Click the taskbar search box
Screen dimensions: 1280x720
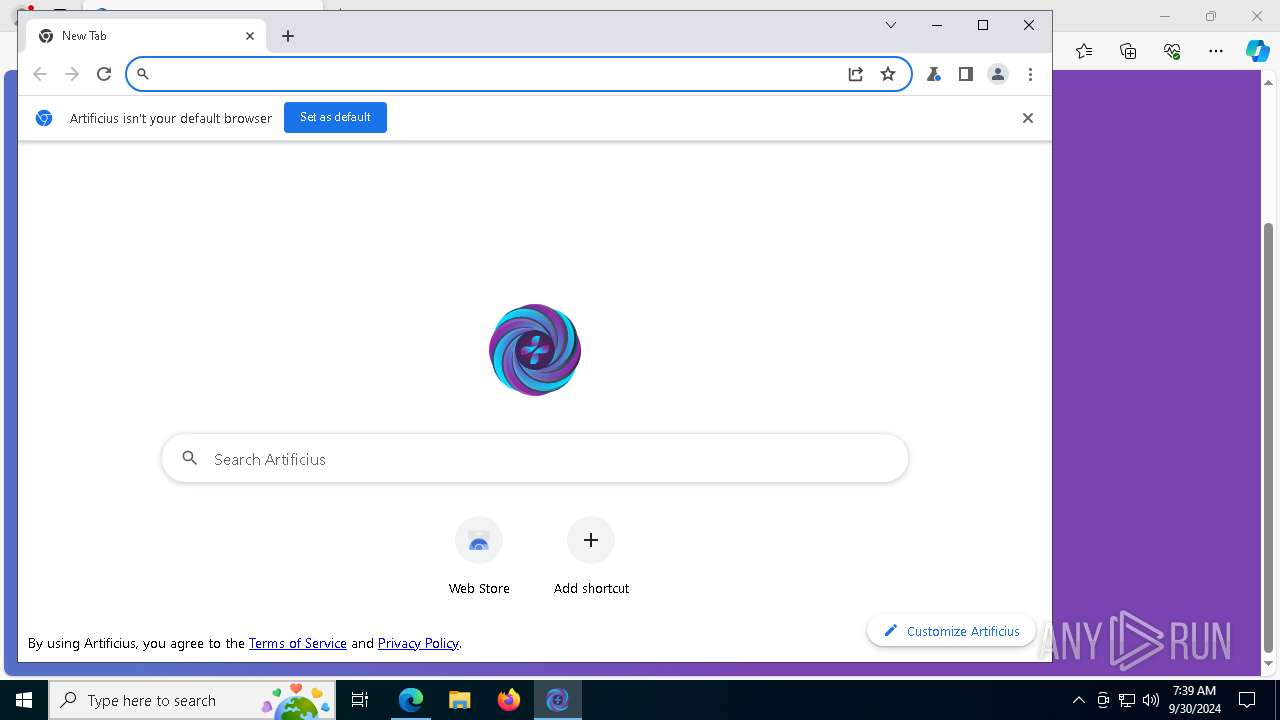(x=193, y=700)
